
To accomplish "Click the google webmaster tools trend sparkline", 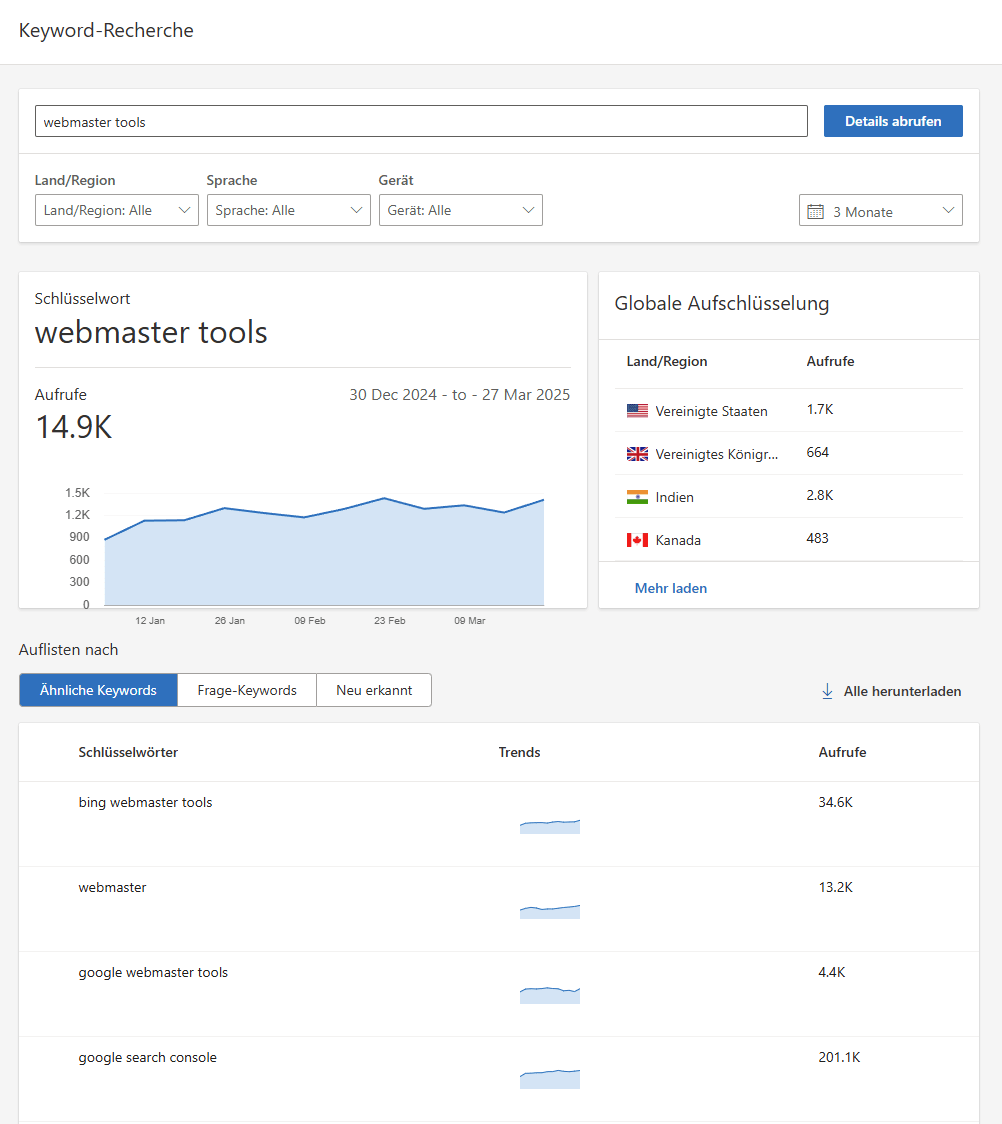I will click(550, 995).
